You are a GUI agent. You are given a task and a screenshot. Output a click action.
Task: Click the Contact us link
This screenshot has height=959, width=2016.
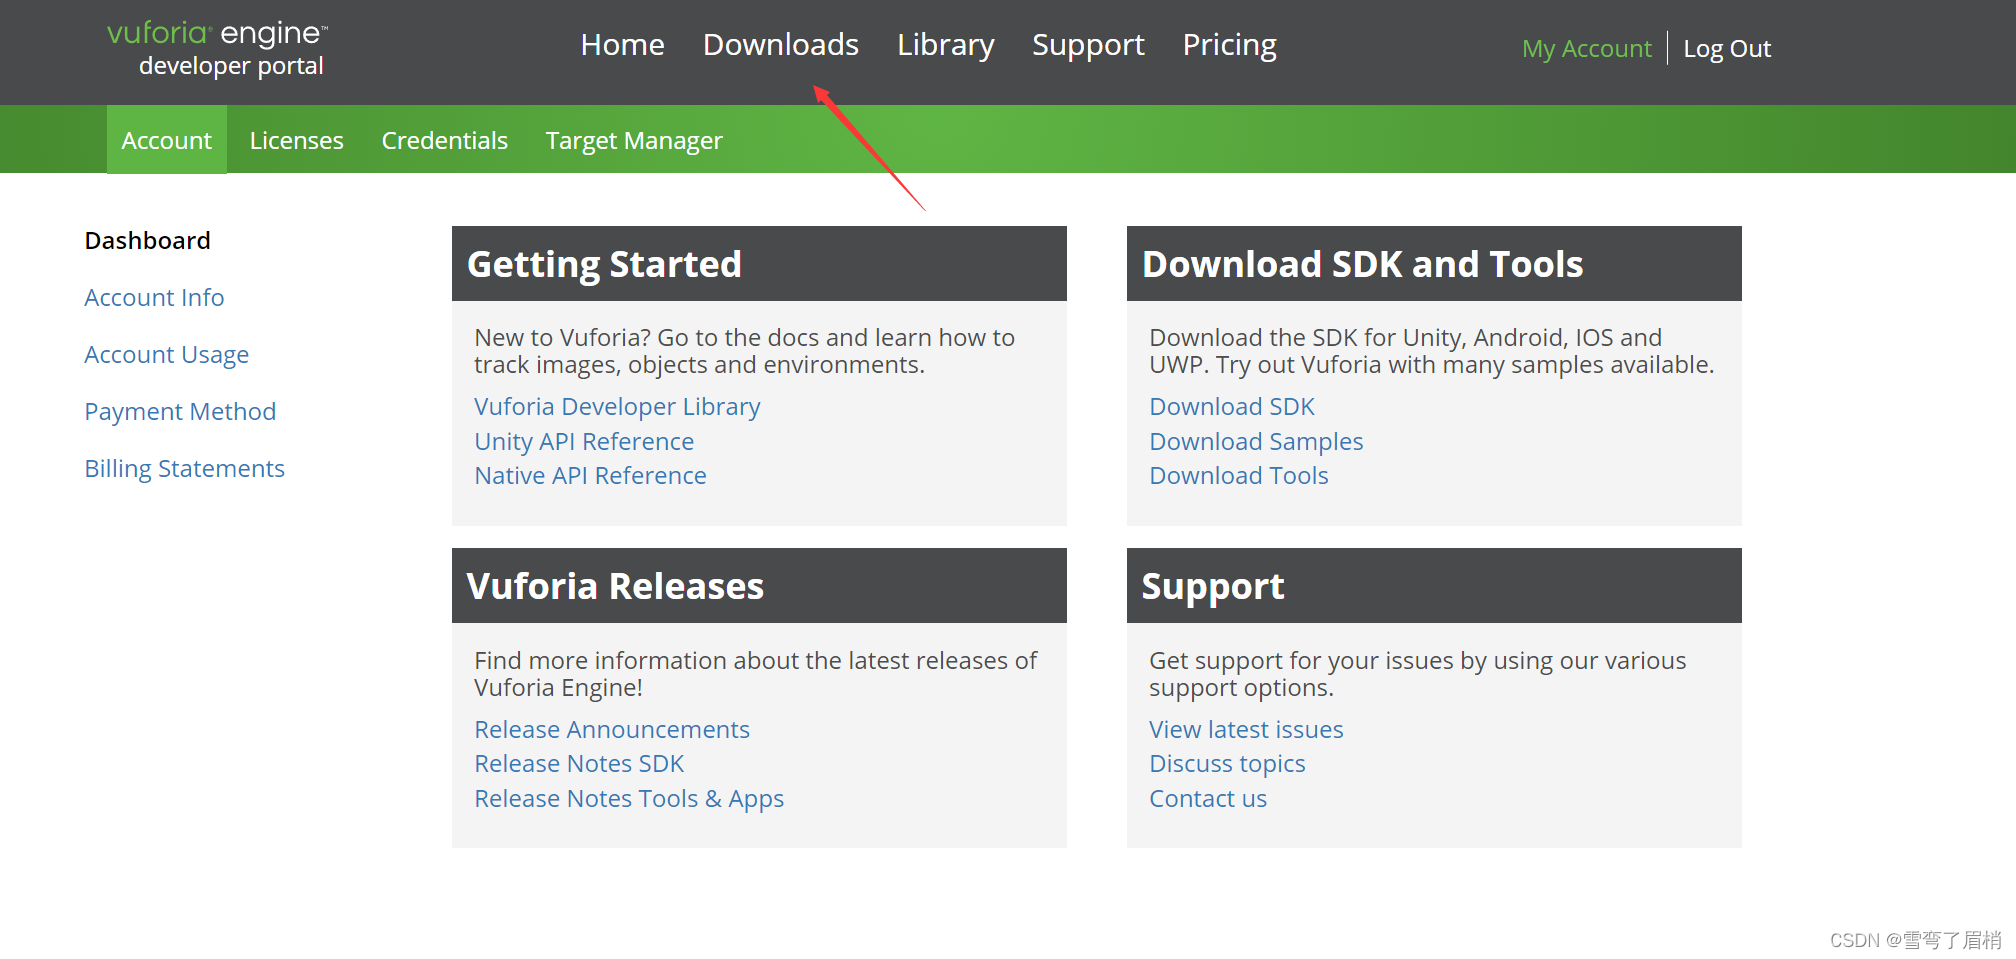[x=1208, y=799]
